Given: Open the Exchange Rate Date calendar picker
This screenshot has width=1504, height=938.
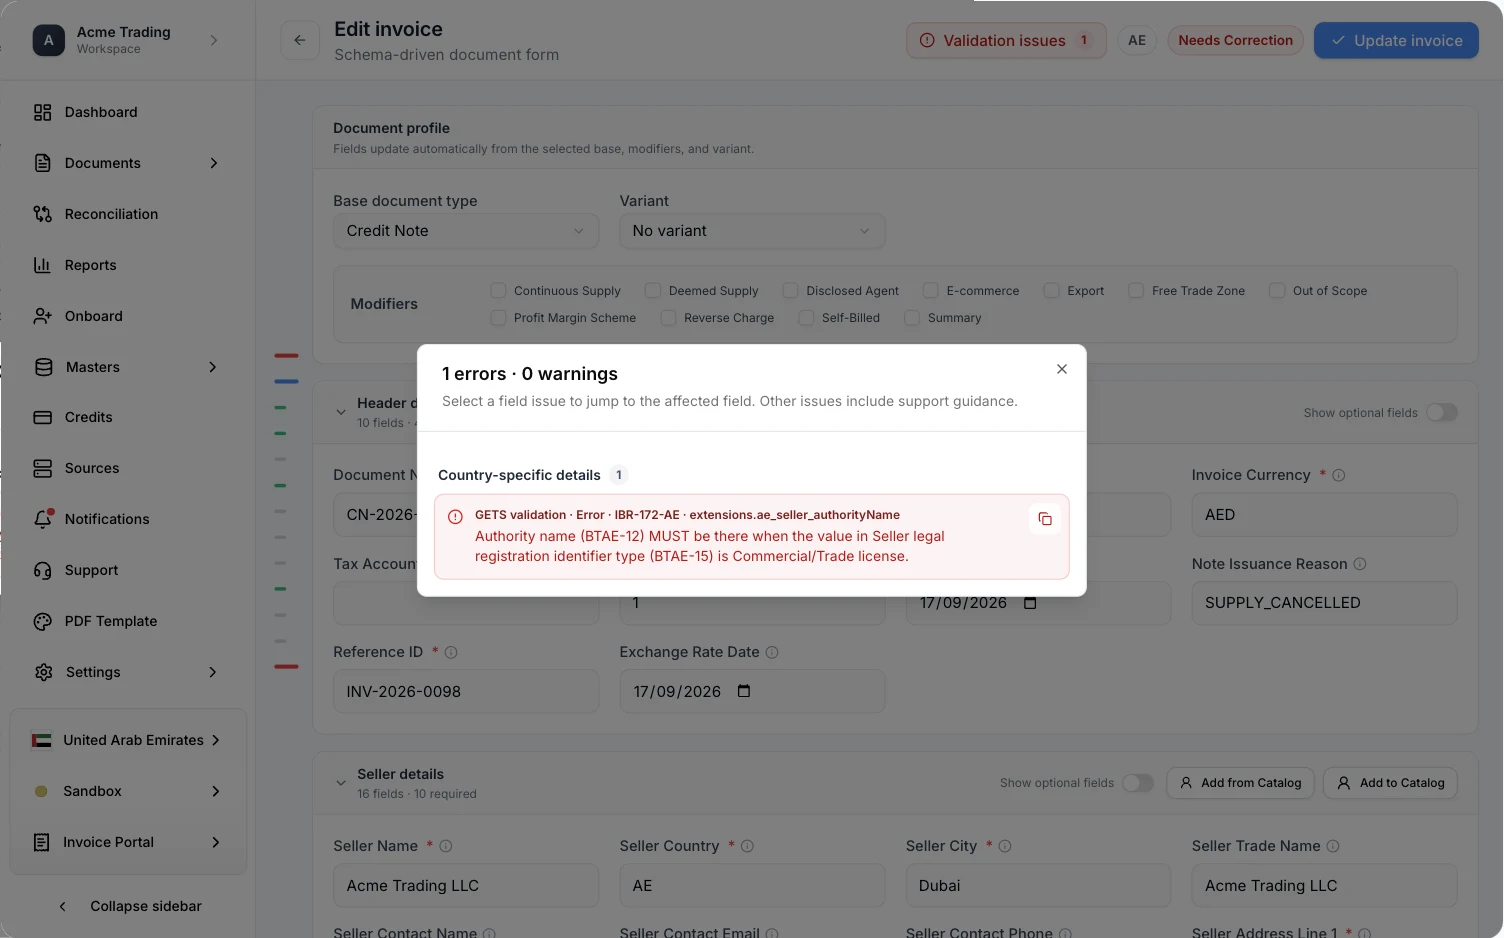Looking at the screenshot, I should coord(744,691).
